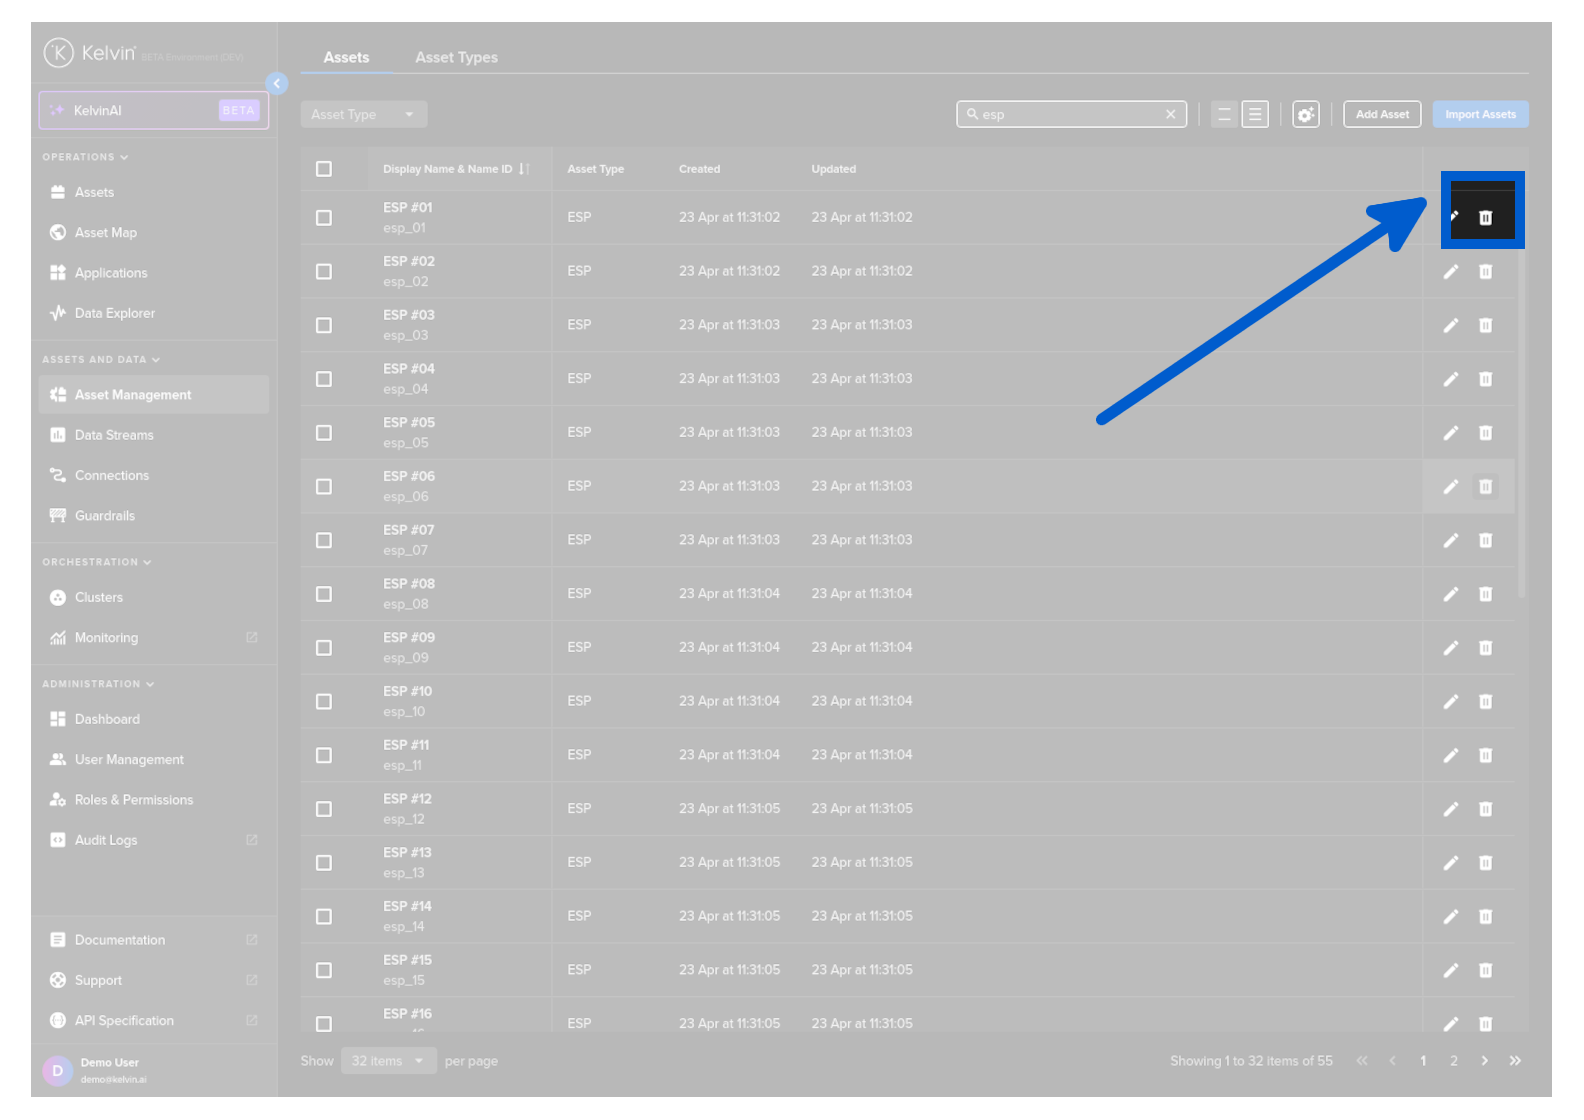Click the delete icon for ESP #01
Image resolution: width=1584 pixels, height=1120 pixels.
tap(1485, 218)
